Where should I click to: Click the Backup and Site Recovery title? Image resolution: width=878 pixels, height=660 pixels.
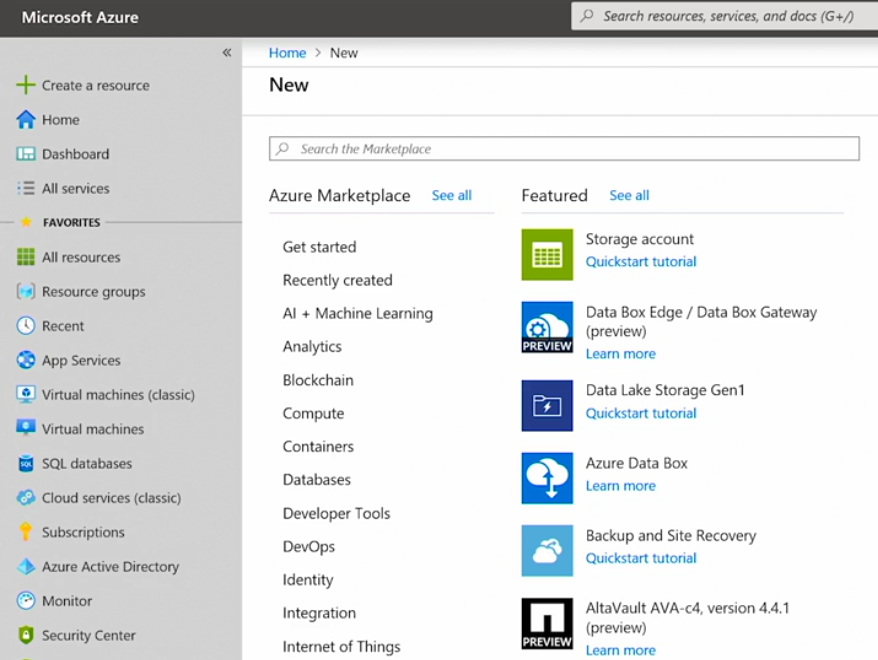tap(671, 536)
